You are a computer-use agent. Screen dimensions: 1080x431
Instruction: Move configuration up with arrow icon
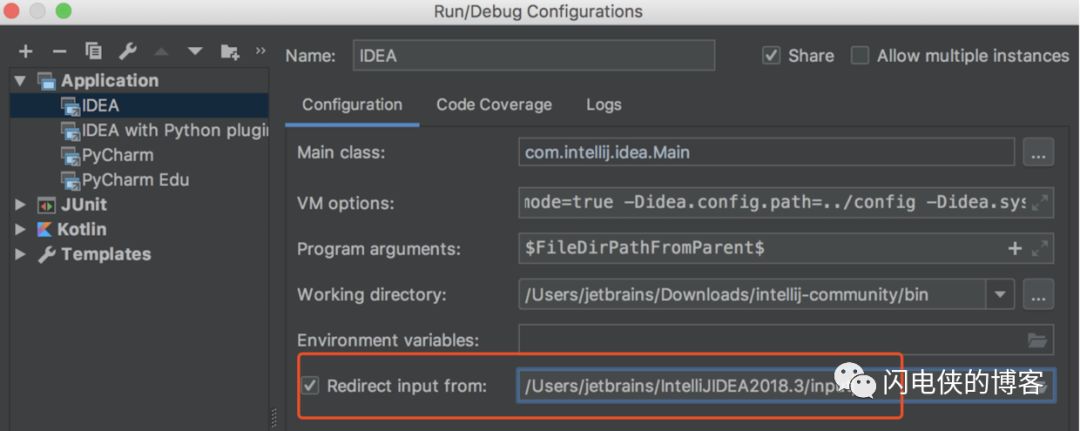click(x=161, y=52)
